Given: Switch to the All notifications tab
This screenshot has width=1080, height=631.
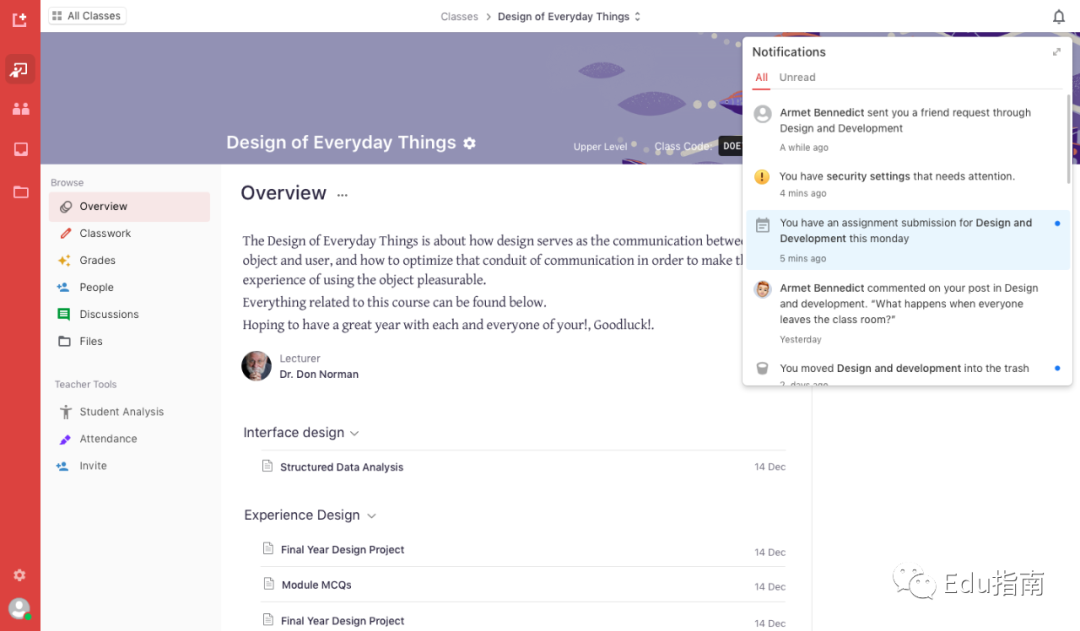Looking at the screenshot, I should point(761,78).
